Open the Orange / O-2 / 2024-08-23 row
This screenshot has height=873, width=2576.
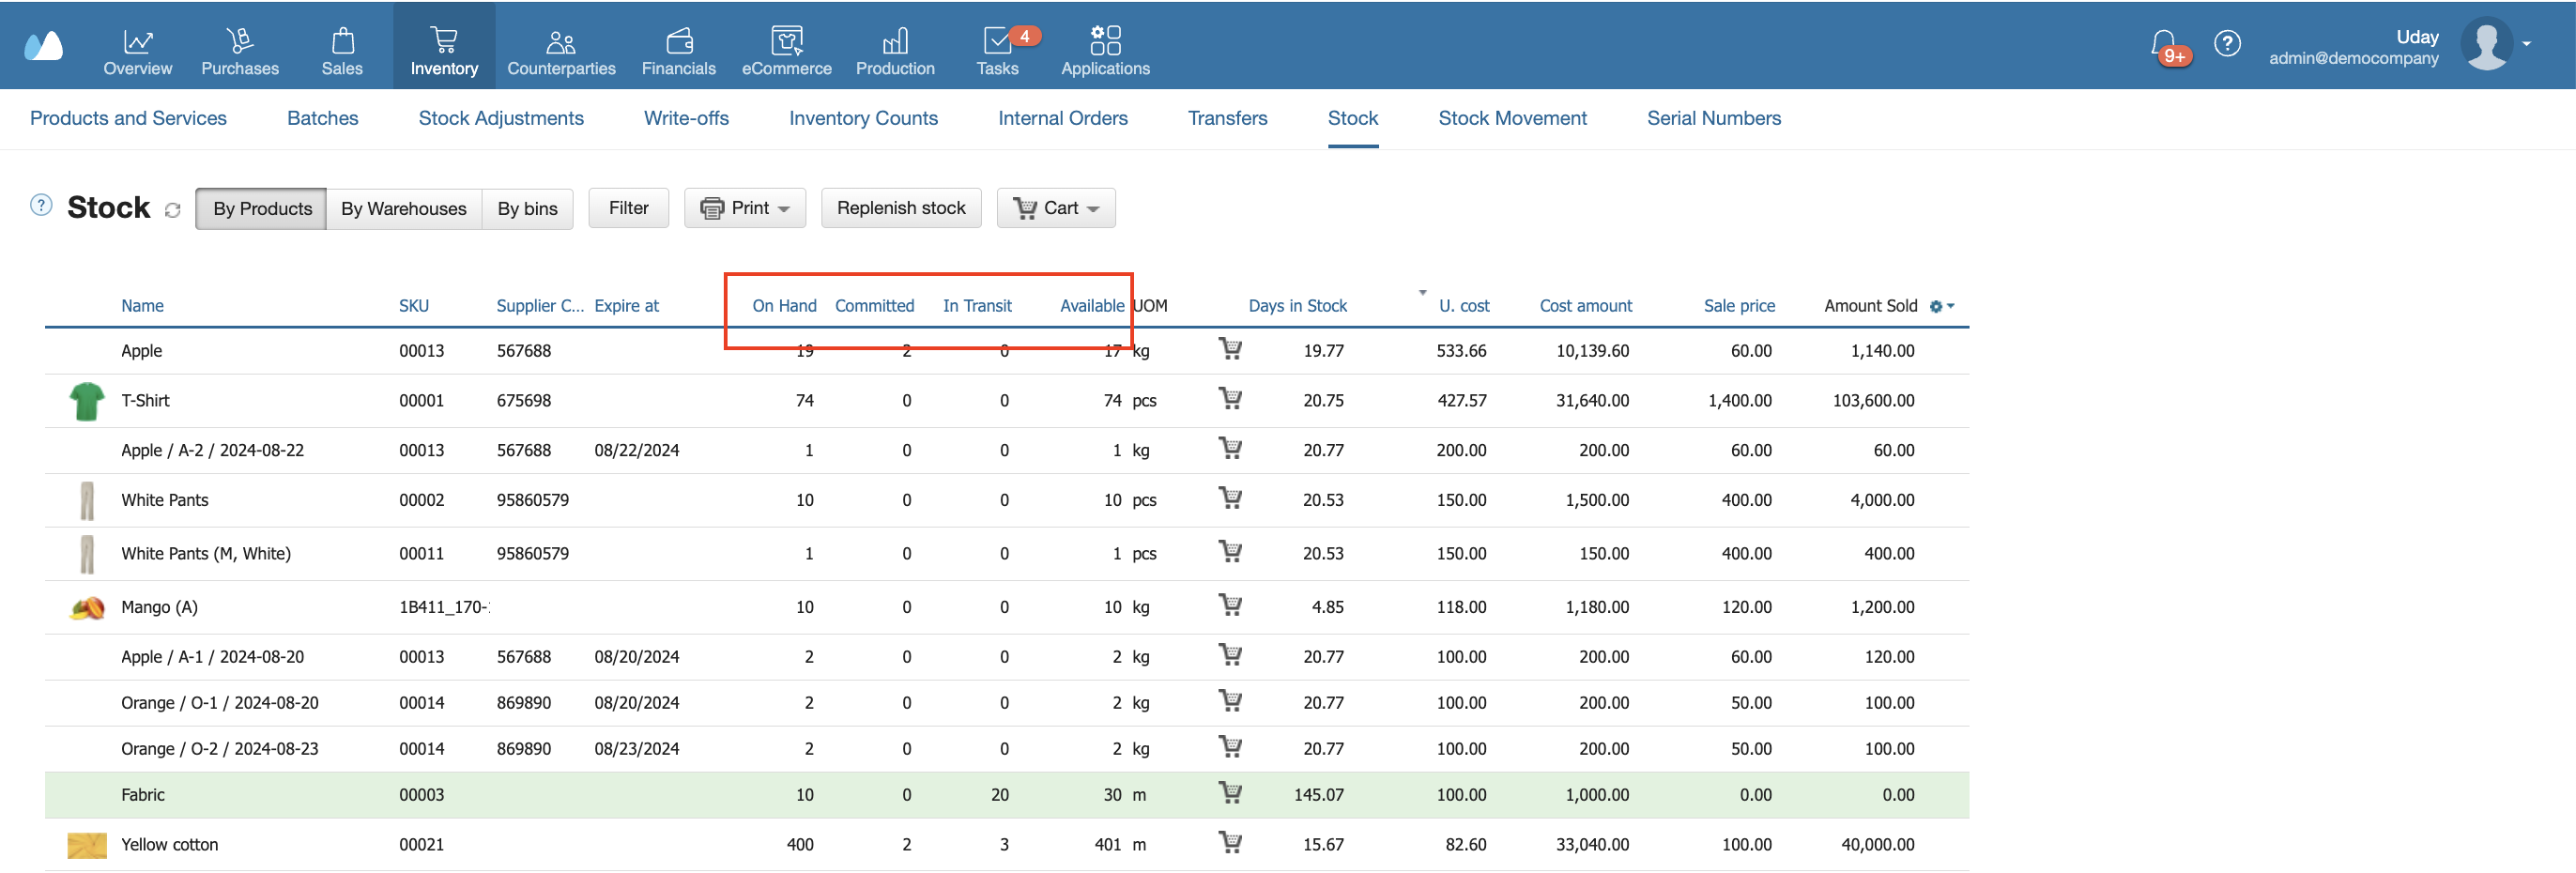pos(1006,749)
